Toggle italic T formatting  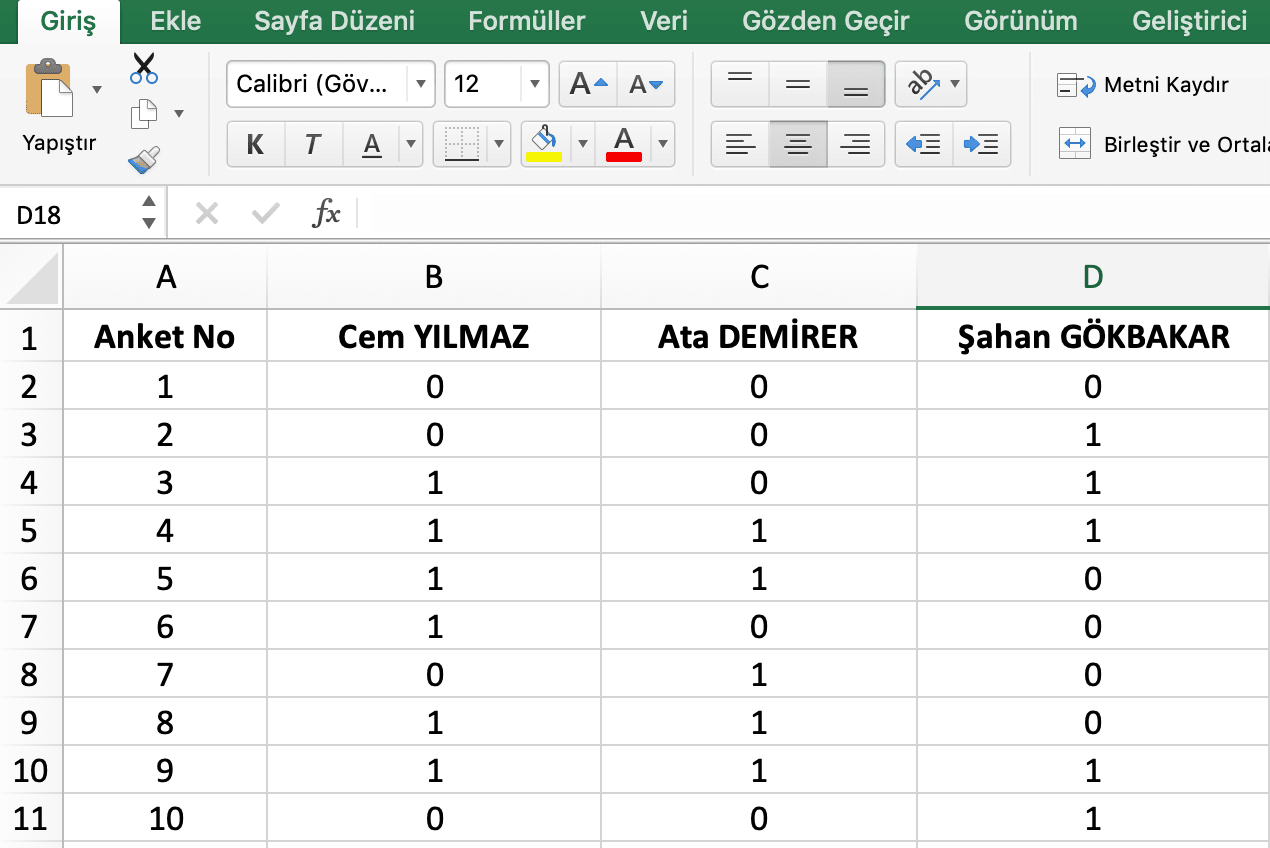313,145
